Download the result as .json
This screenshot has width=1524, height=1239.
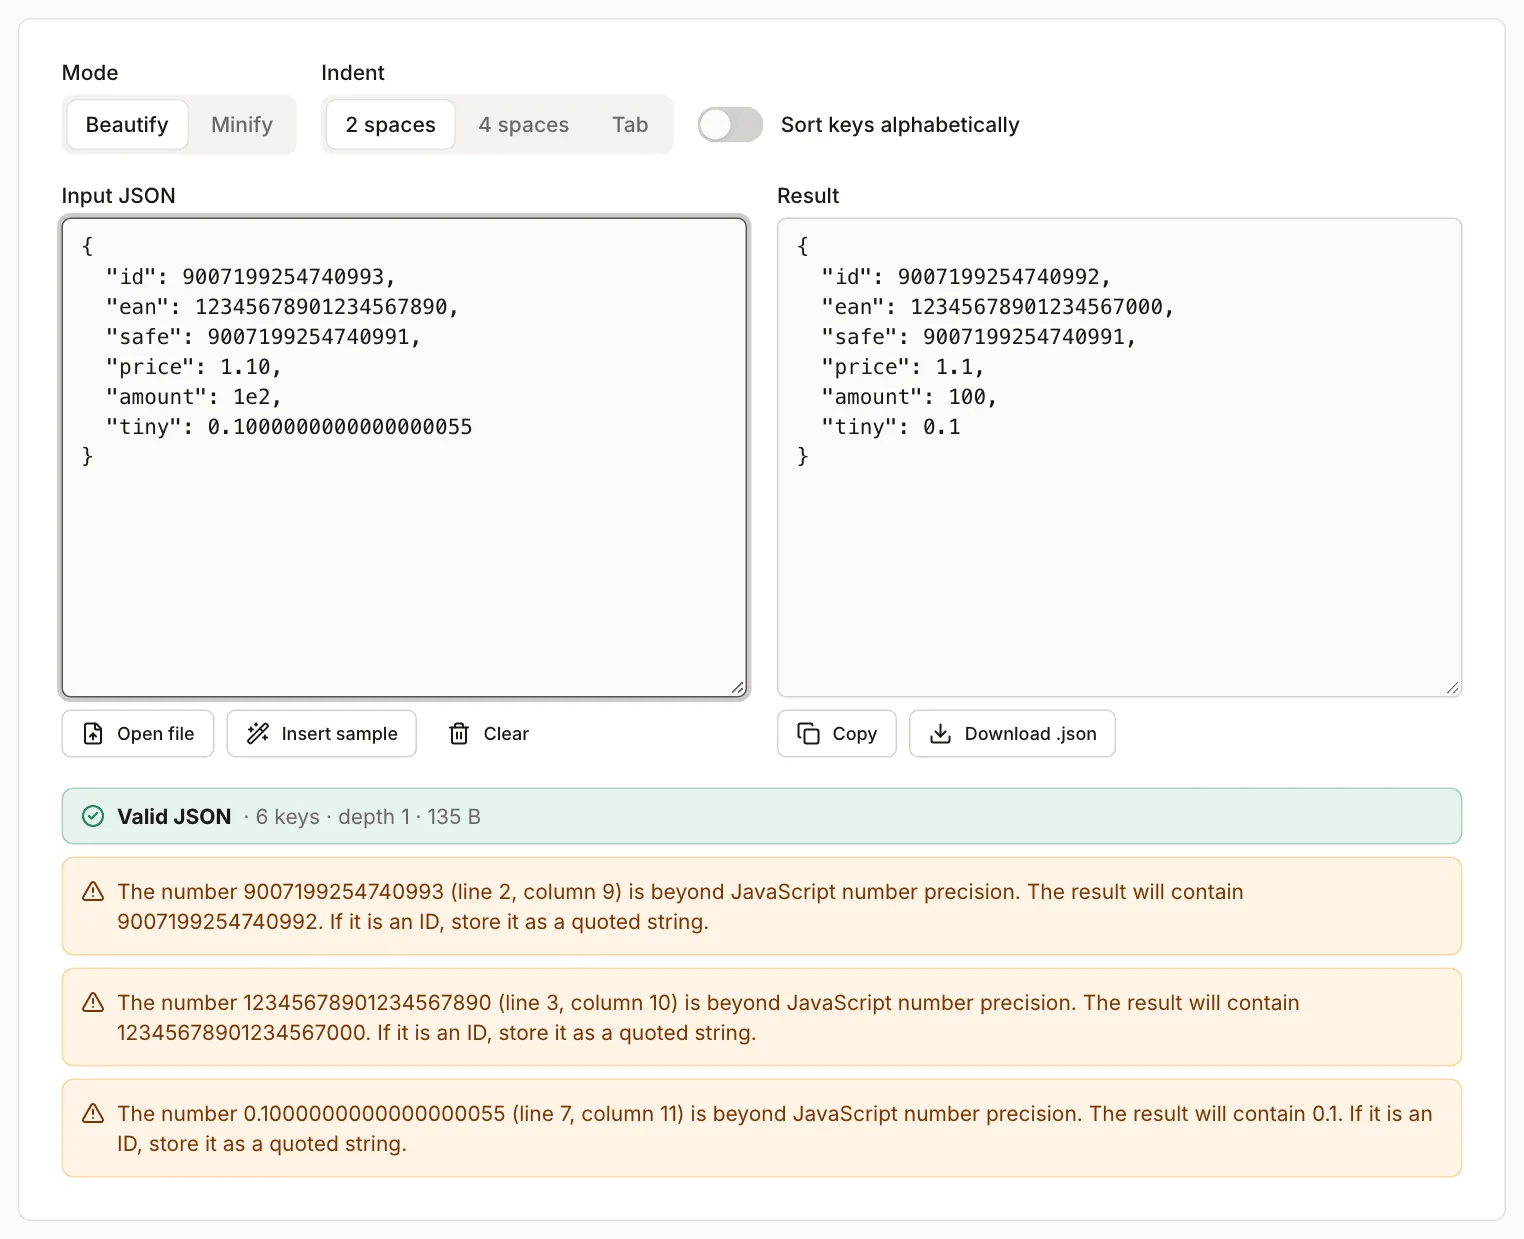click(x=1012, y=734)
